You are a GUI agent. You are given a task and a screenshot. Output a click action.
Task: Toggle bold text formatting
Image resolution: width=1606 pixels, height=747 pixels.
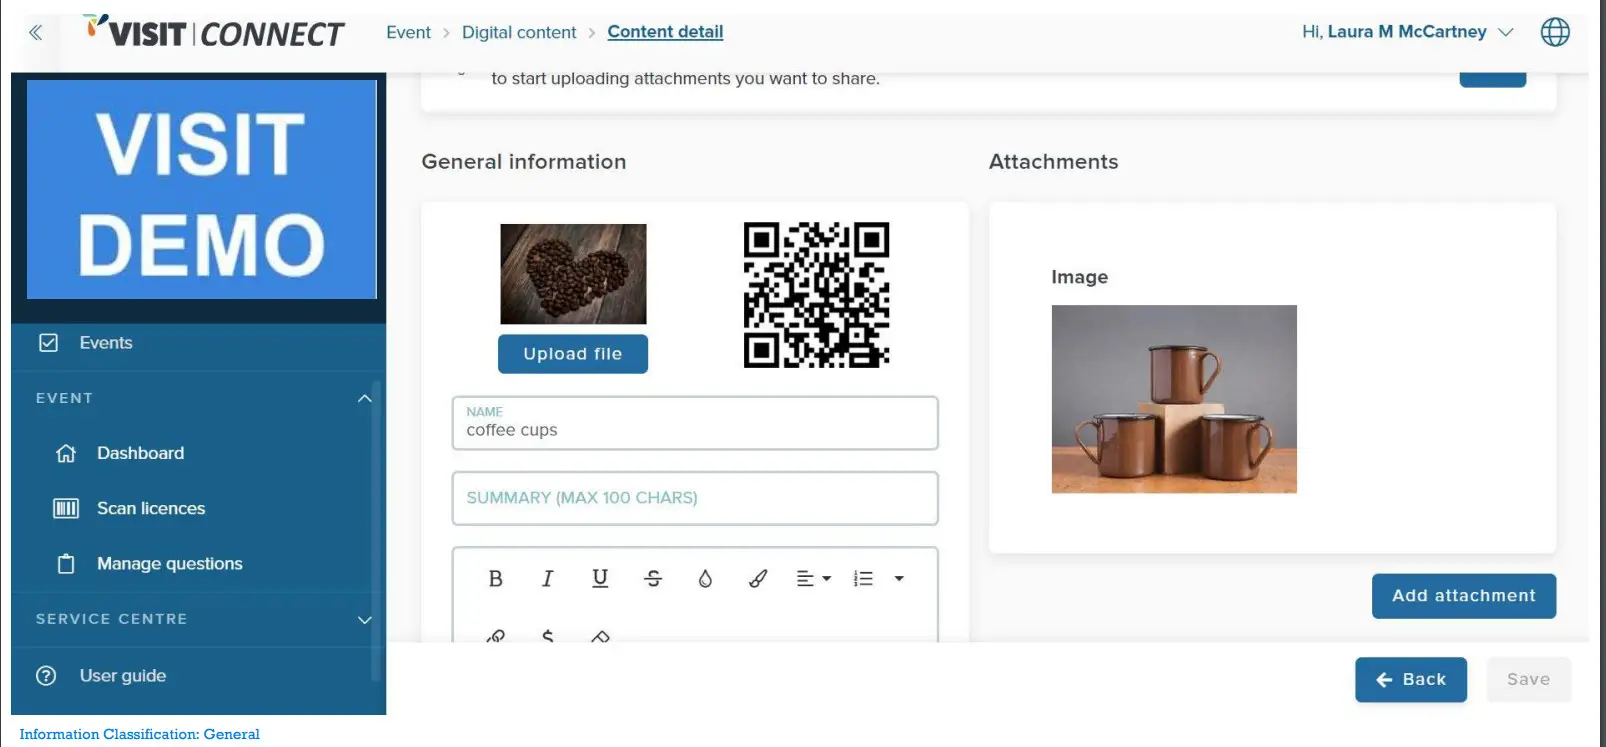pyautogui.click(x=495, y=579)
